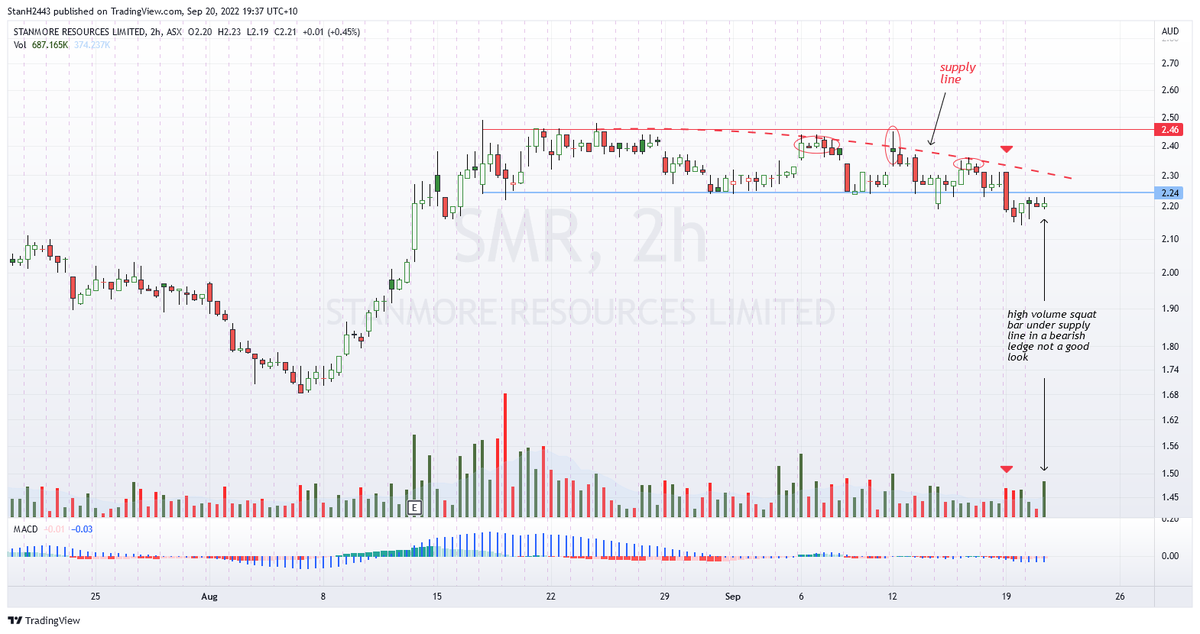Click the tallest red volume bar
The image size is (1200, 634).
tap(505, 455)
